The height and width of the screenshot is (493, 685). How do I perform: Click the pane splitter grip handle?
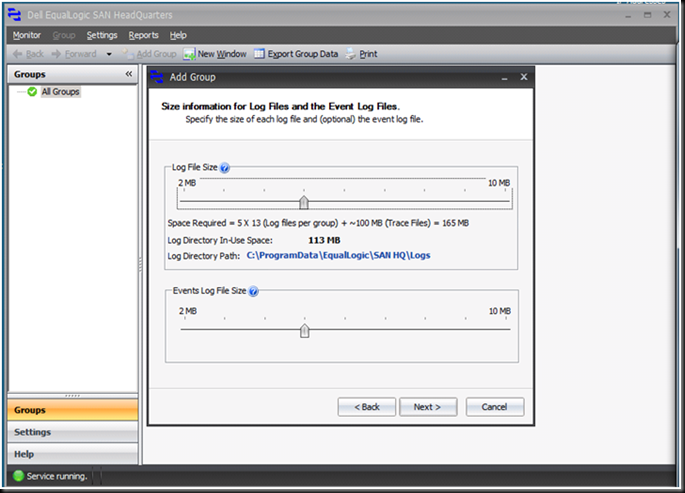coord(140,264)
